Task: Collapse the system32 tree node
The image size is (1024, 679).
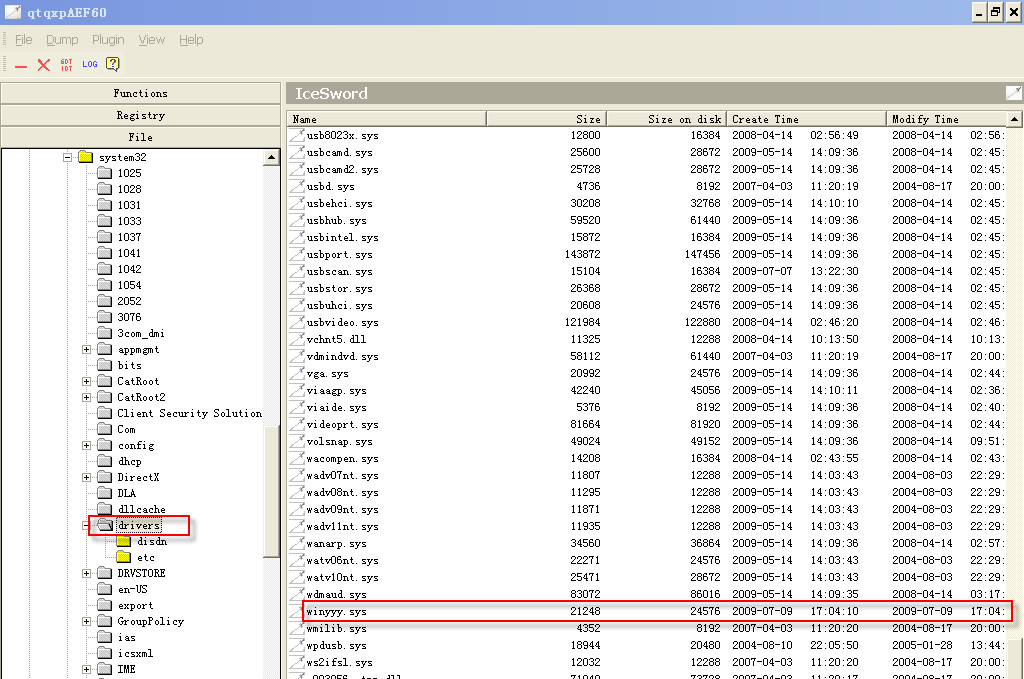Action: click(x=67, y=157)
